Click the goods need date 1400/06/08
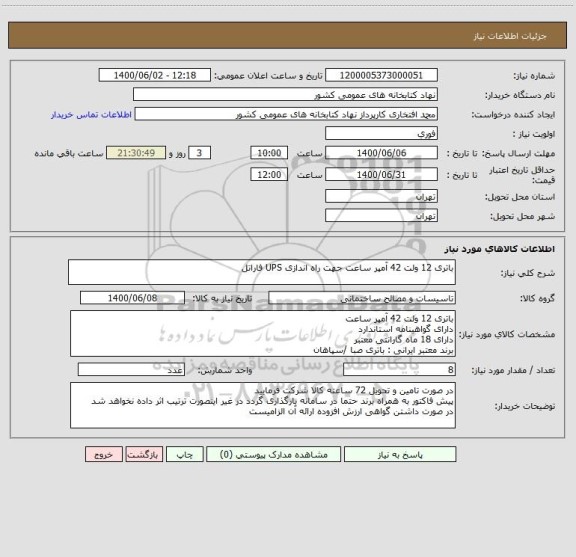This screenshot has height=557, width=576. [132, 298]
